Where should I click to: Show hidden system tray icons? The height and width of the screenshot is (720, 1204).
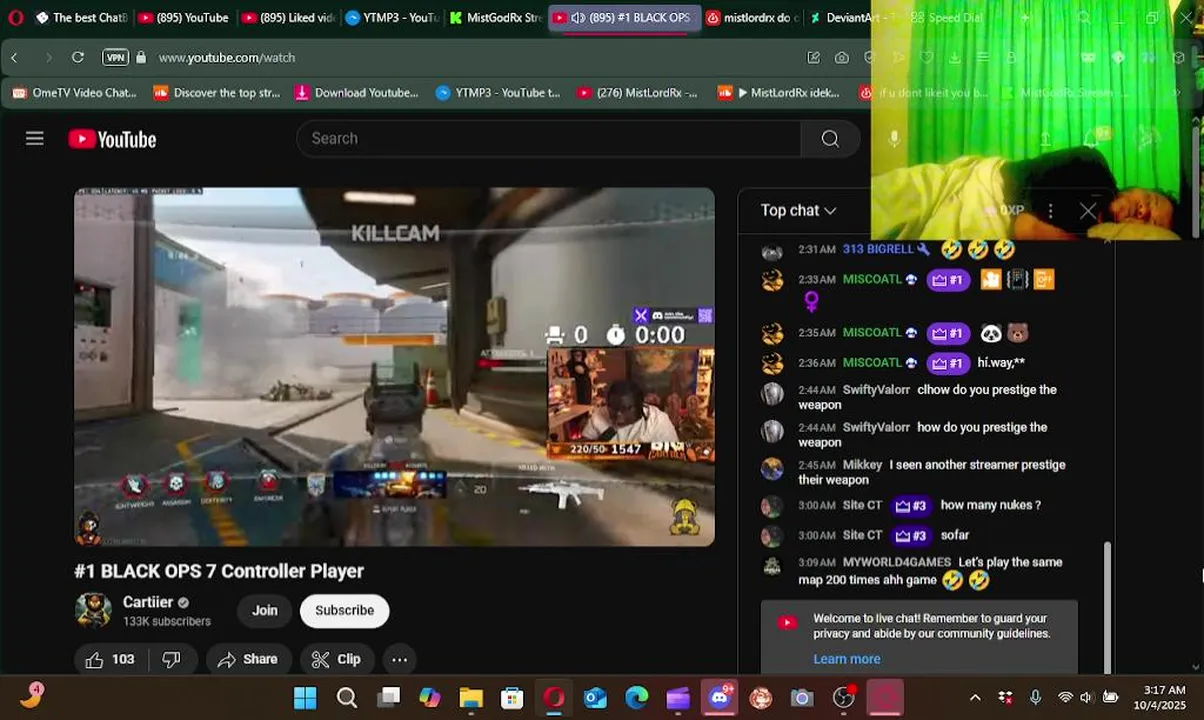pos(975,697)
